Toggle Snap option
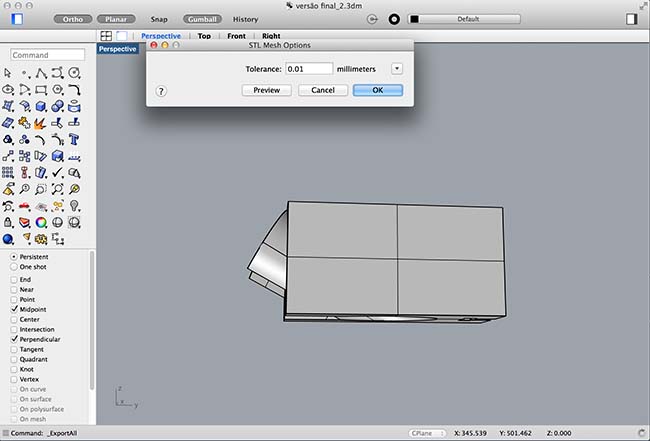This screenshot has width=650, height=441. coord(159,19)
